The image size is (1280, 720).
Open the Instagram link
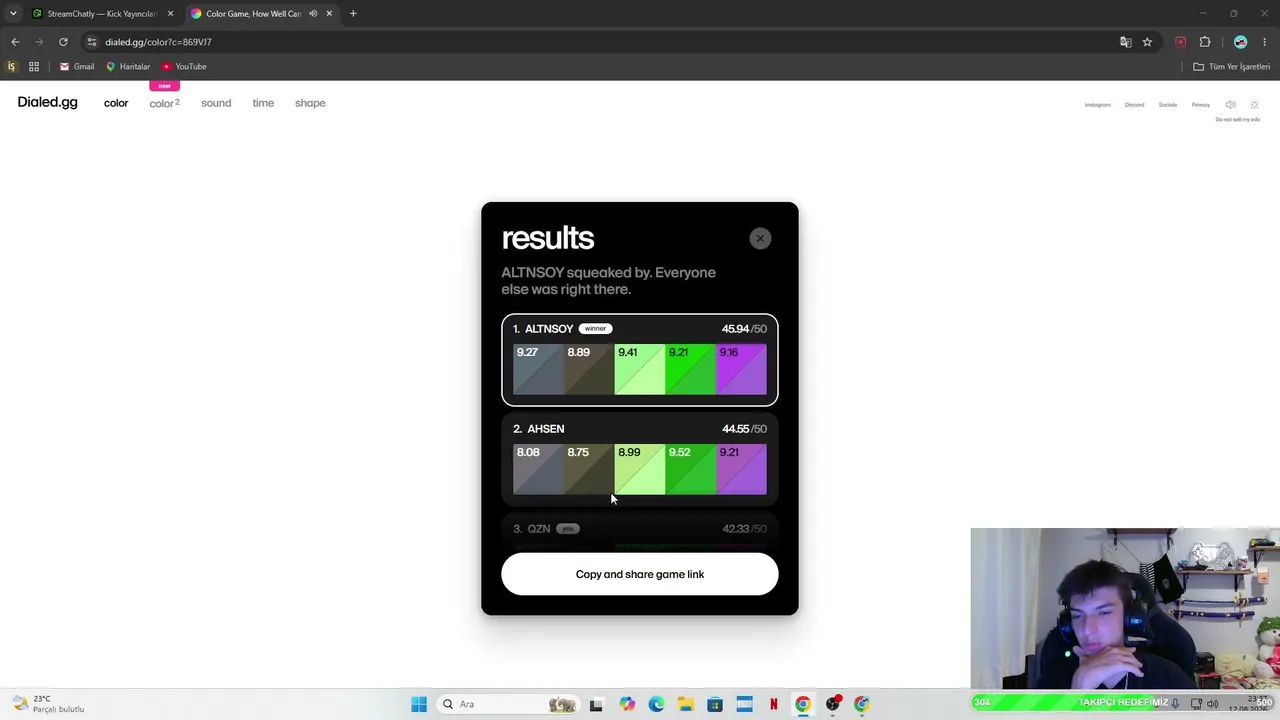1098,105
